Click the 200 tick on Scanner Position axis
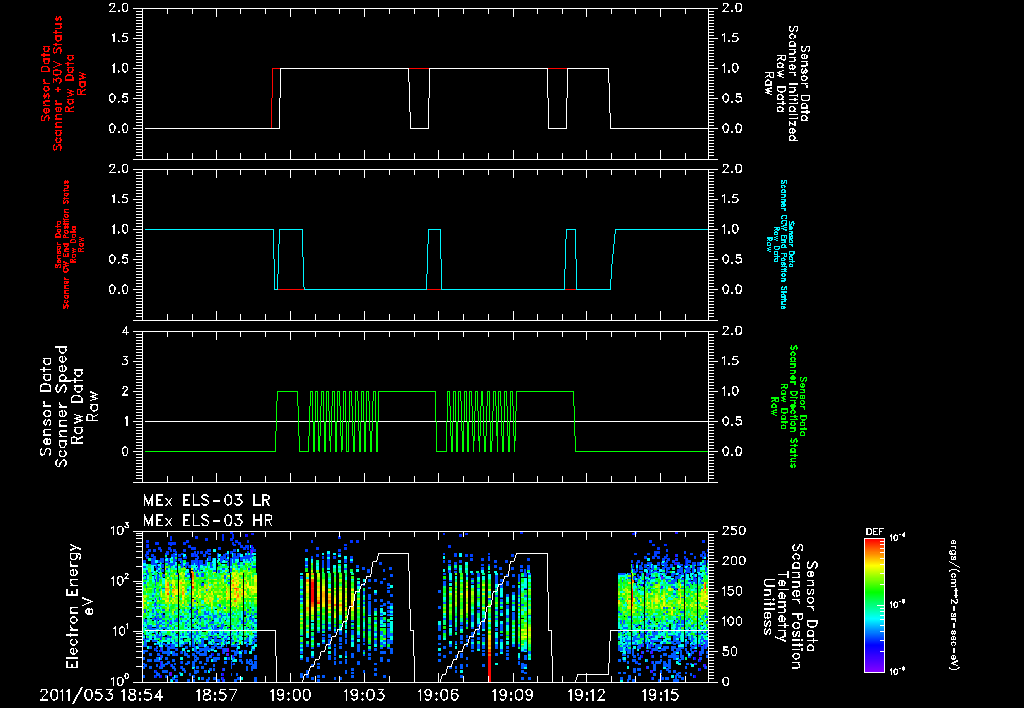 pos(733,561)
